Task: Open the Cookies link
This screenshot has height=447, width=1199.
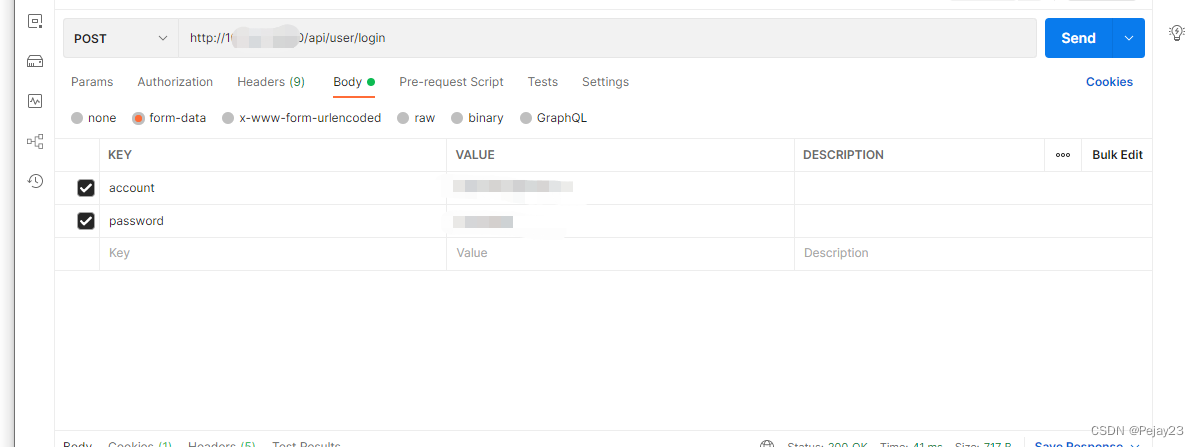Action: 1110,82
